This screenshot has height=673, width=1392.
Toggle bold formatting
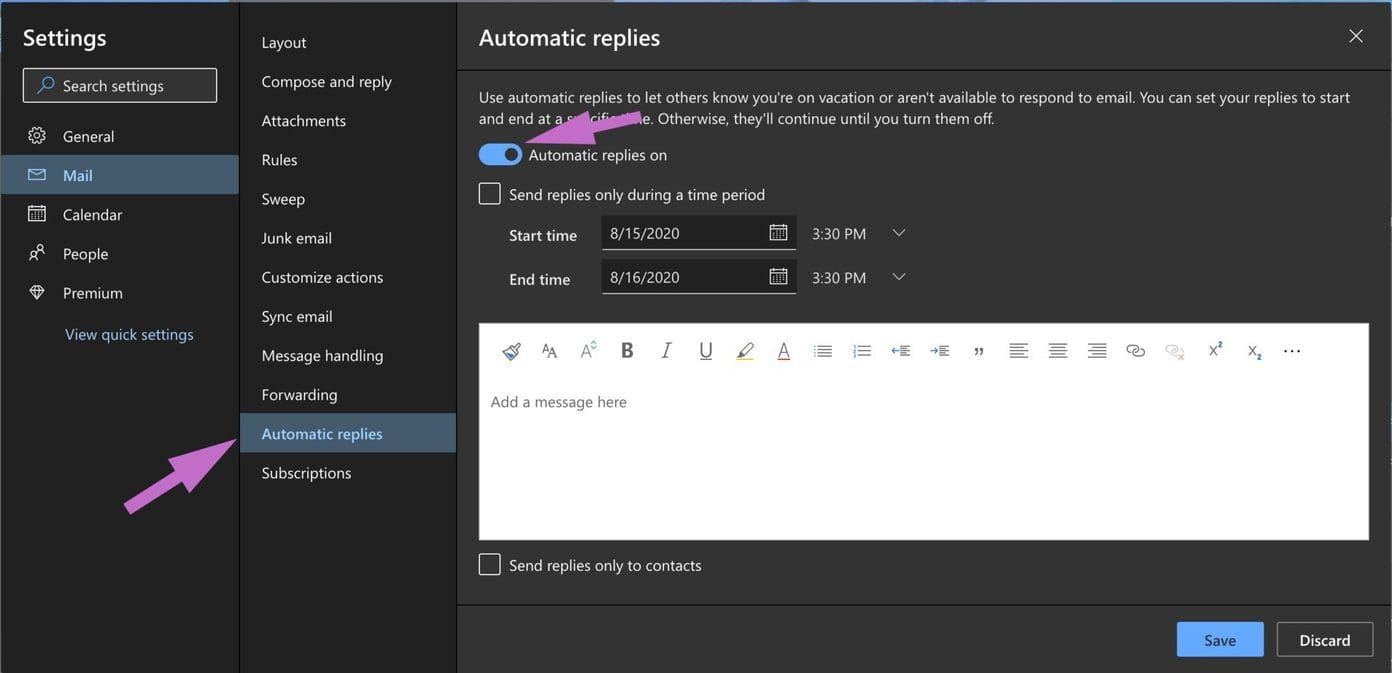[627, 350]
